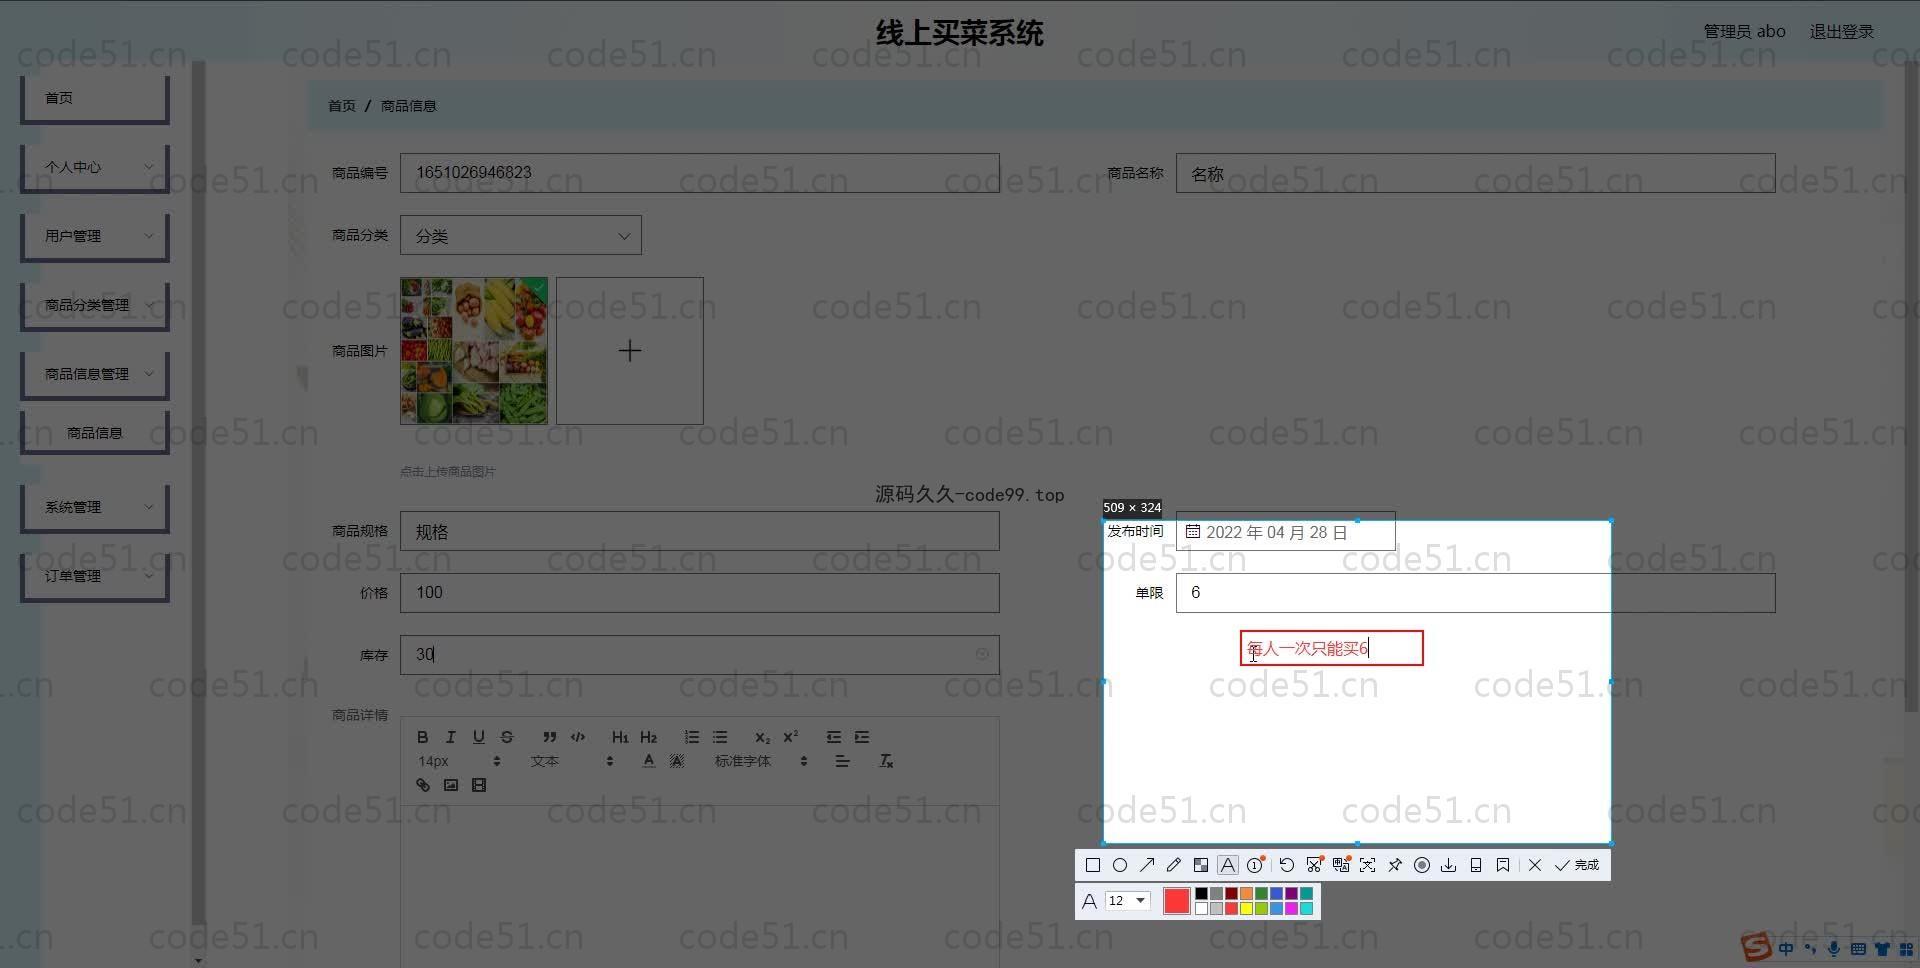Pick the black color swatch
Image resolution: width=1920 pixels, height=968 pixels.
coord(1201,894)
